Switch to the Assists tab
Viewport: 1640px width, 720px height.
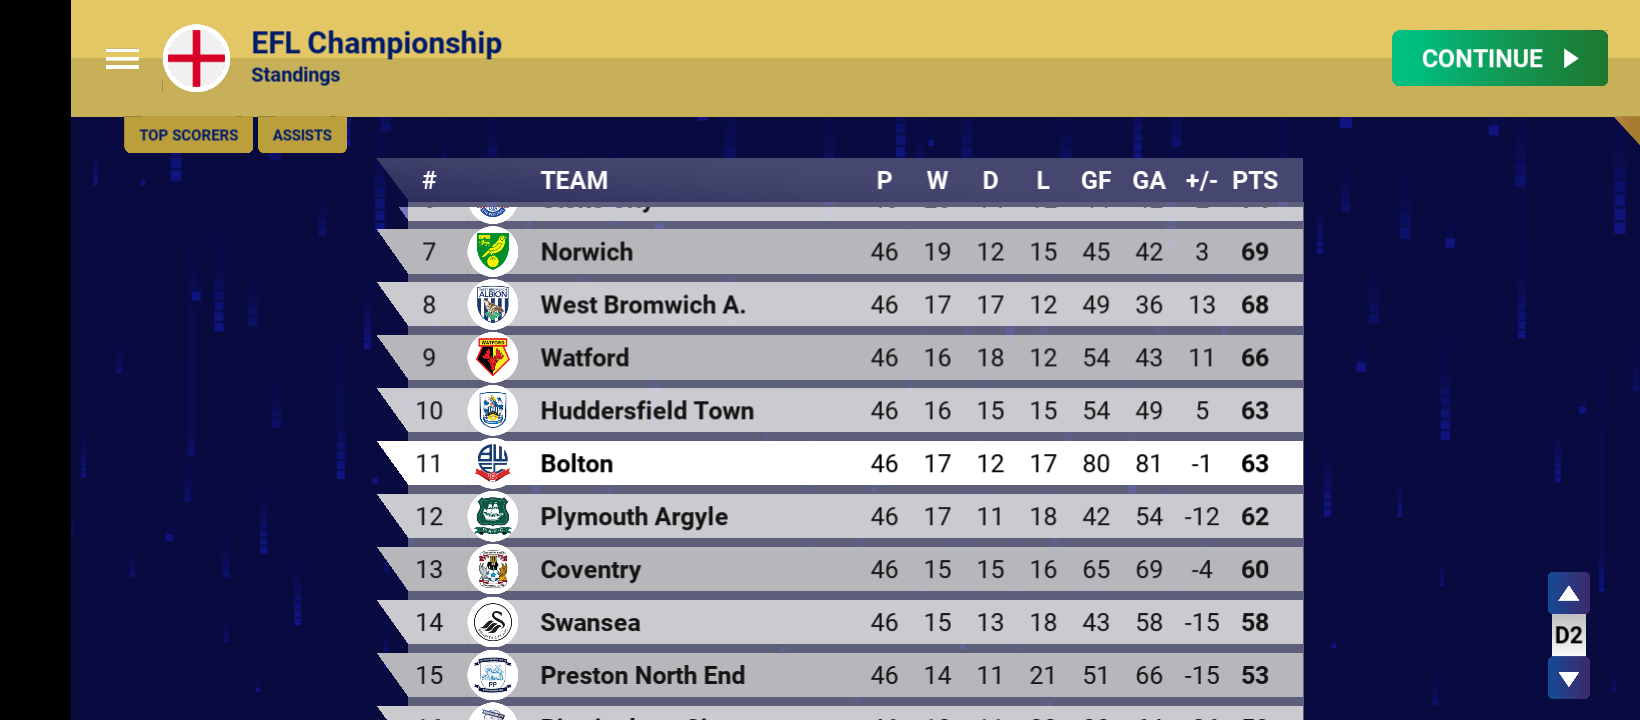click(302, 135)
